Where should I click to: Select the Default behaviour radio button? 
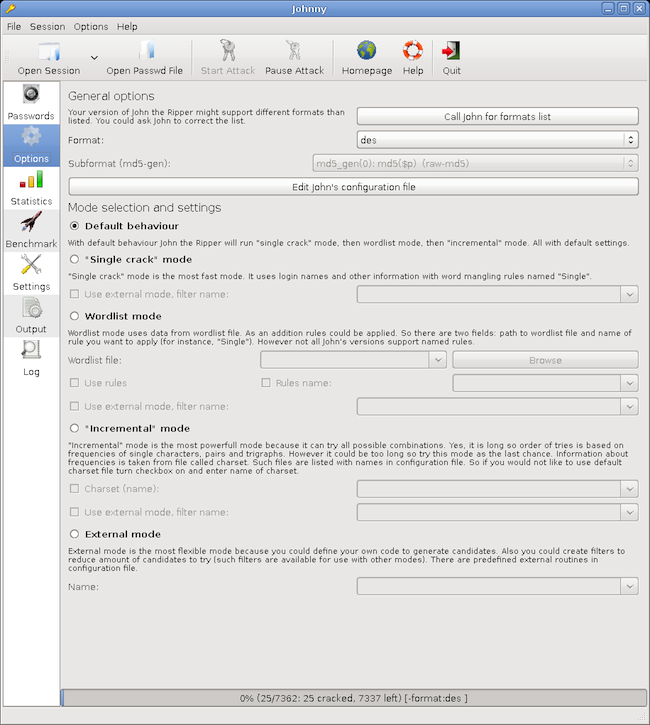pyautogui.click(x=74, y=226)
